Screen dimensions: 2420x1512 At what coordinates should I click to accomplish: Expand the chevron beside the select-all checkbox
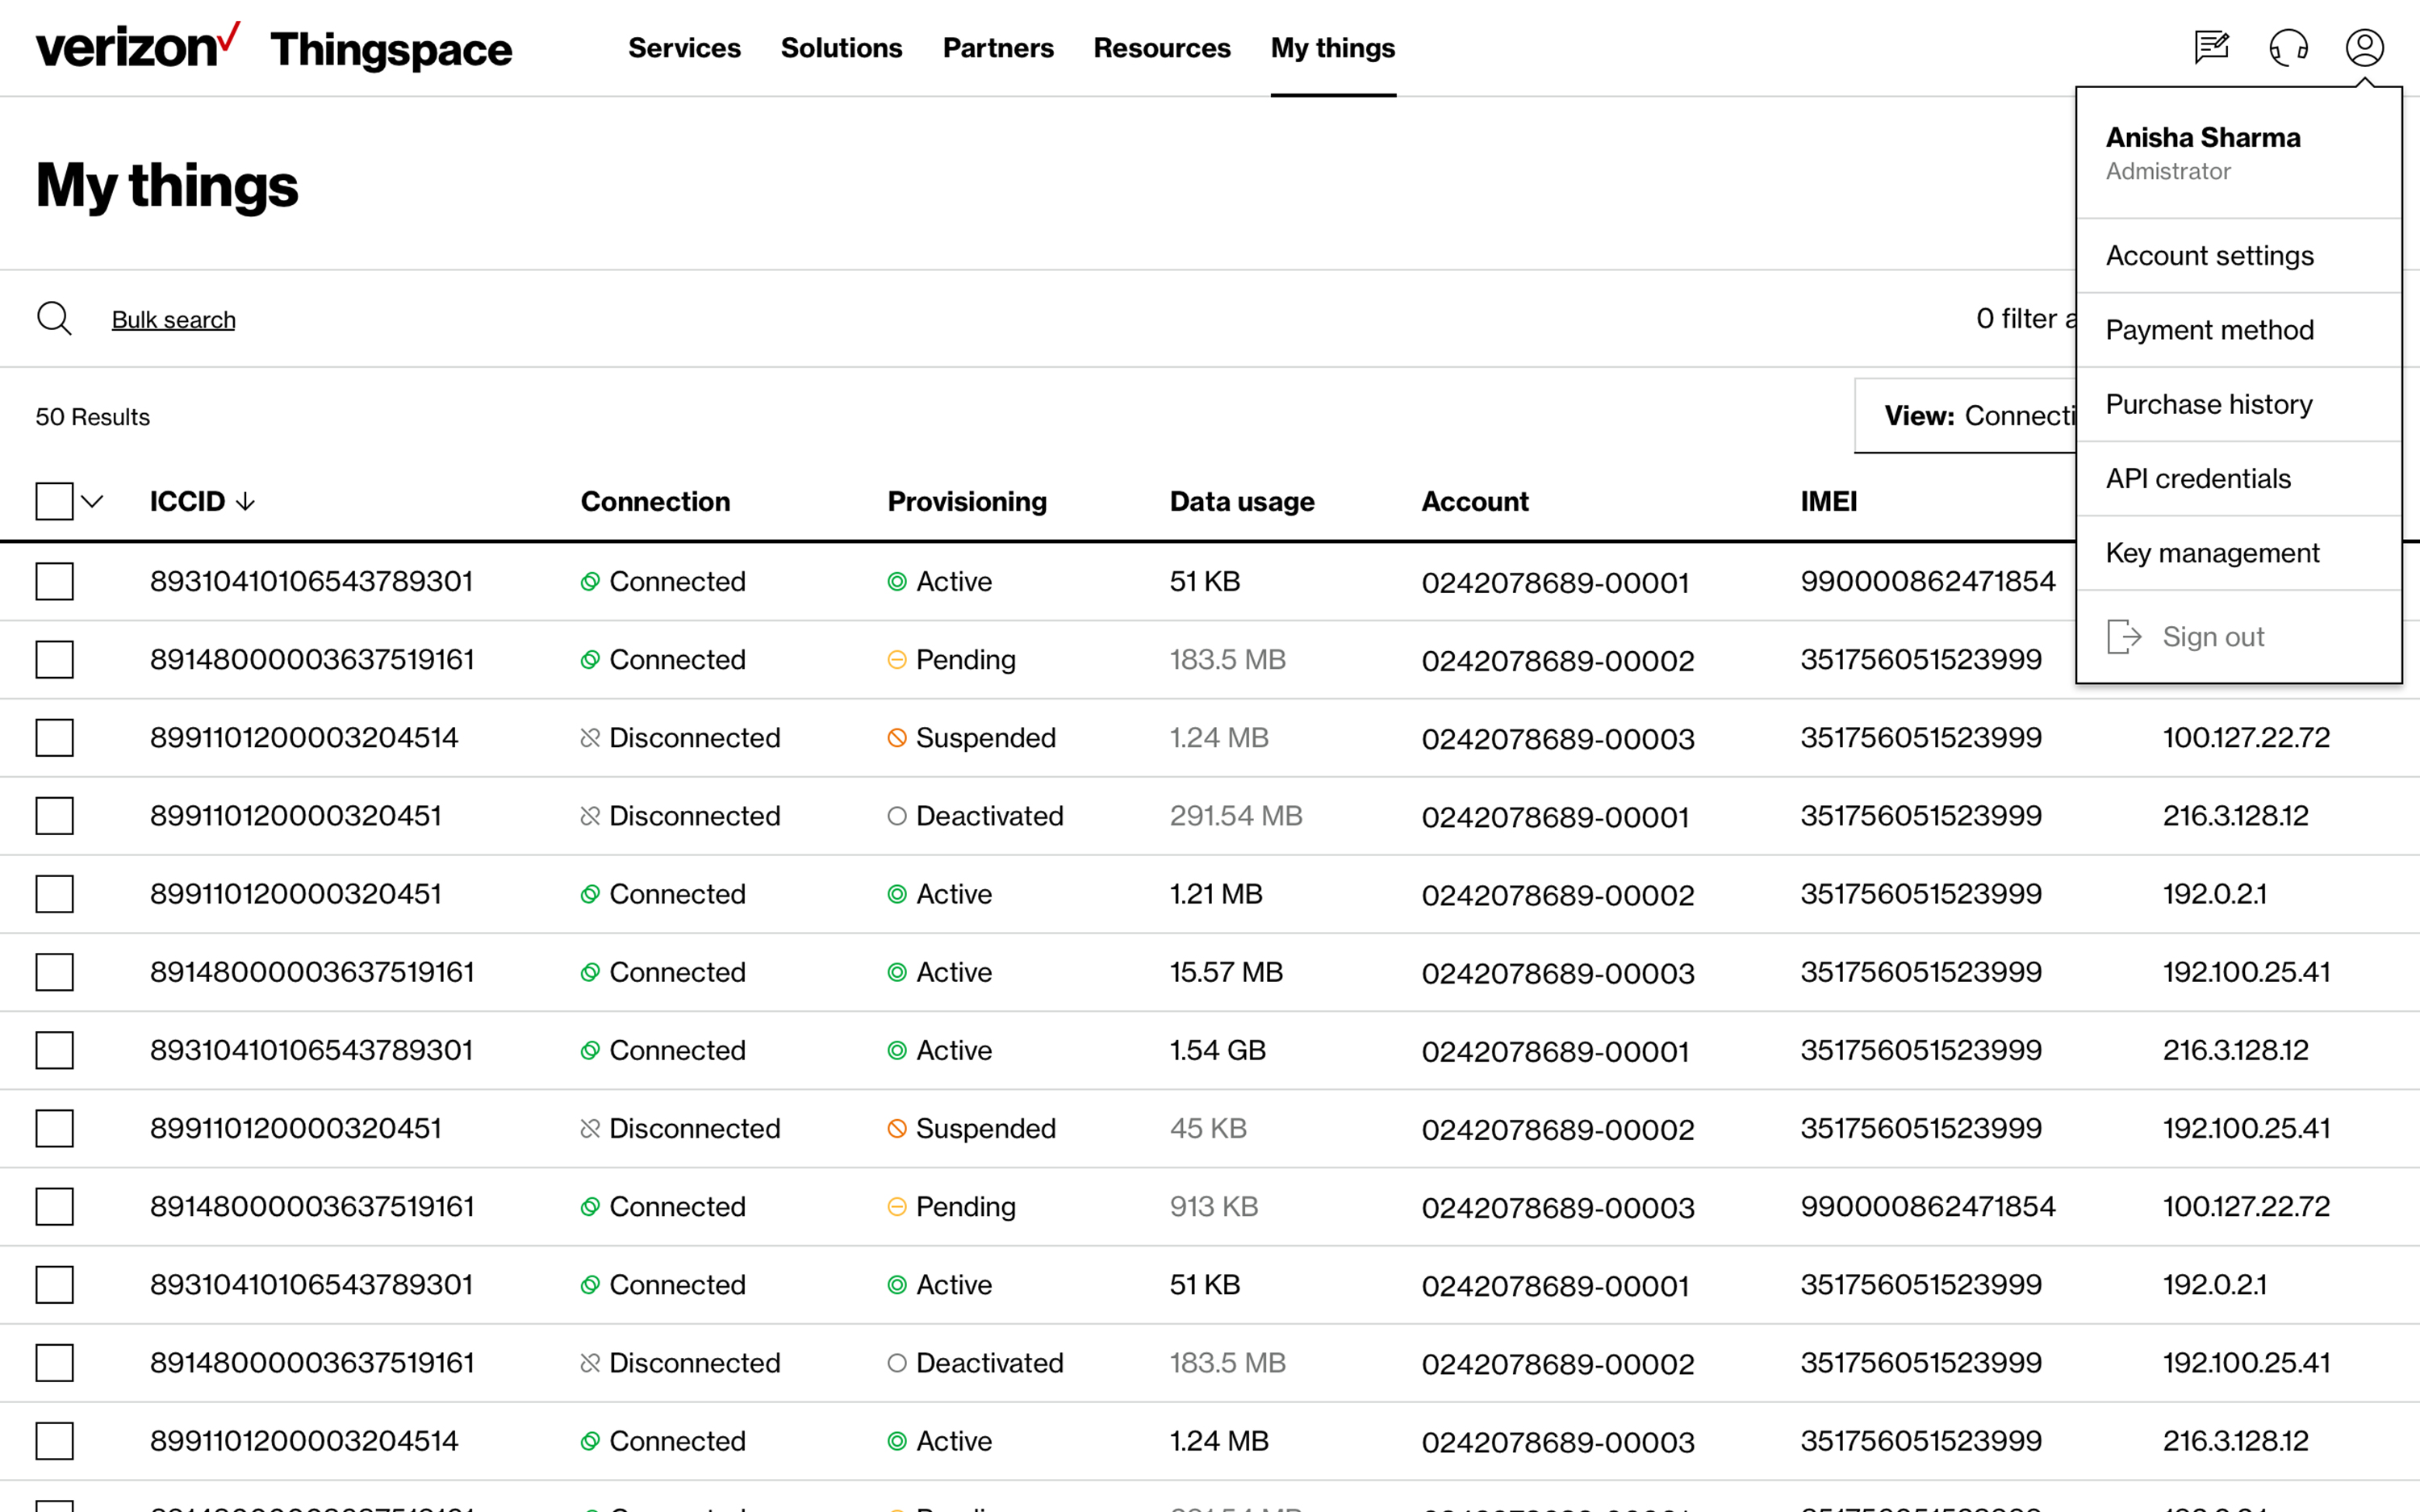pyautogui.click(x=92, y=501)
